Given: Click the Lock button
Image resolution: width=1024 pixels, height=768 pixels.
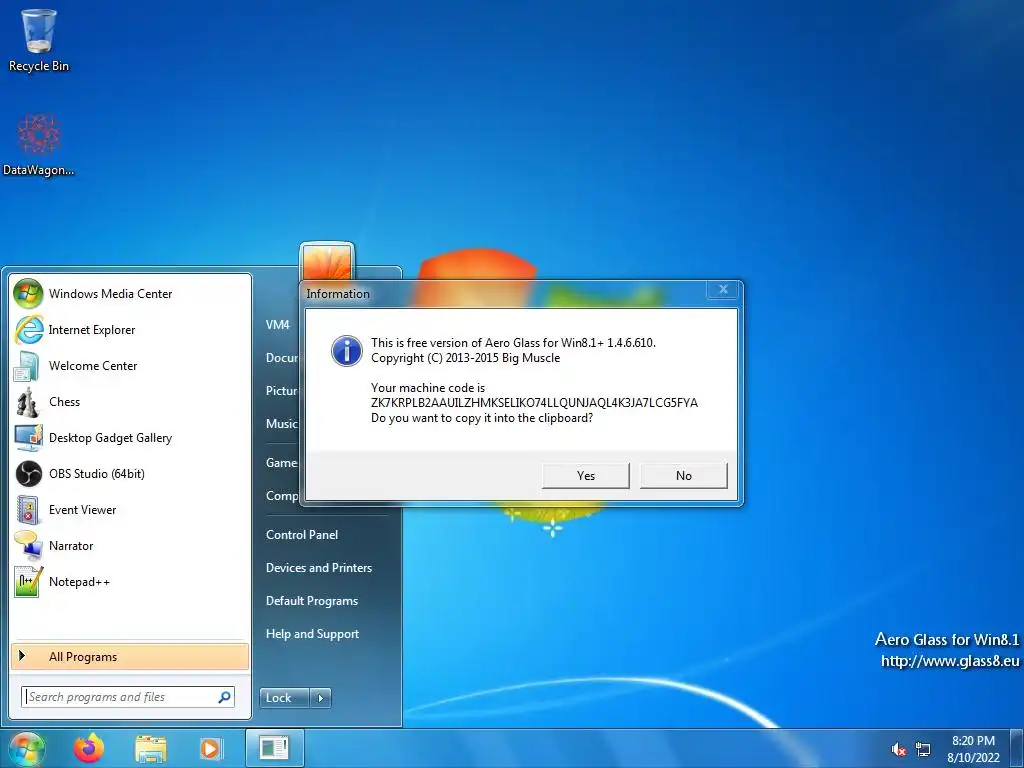Looking at the screenshot, I should [285, 697].
